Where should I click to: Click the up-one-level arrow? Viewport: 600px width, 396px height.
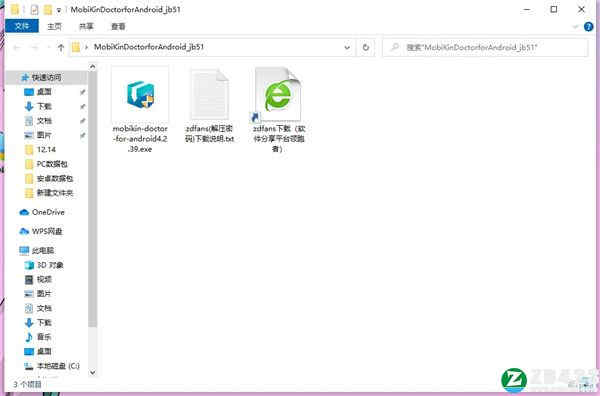(60, 47)
